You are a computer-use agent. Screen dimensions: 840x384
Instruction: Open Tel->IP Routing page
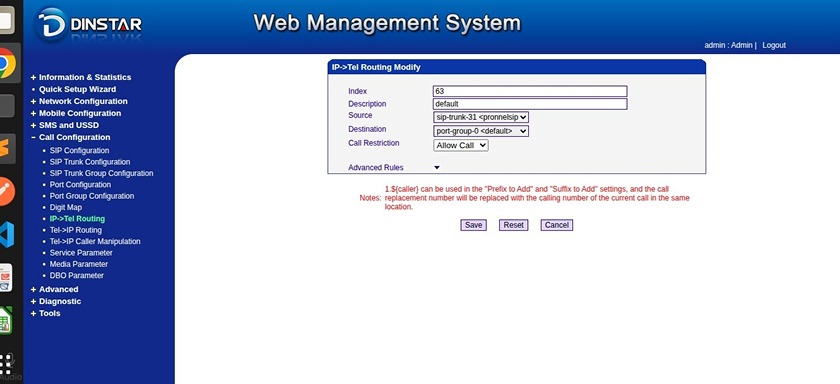(76, 230)
